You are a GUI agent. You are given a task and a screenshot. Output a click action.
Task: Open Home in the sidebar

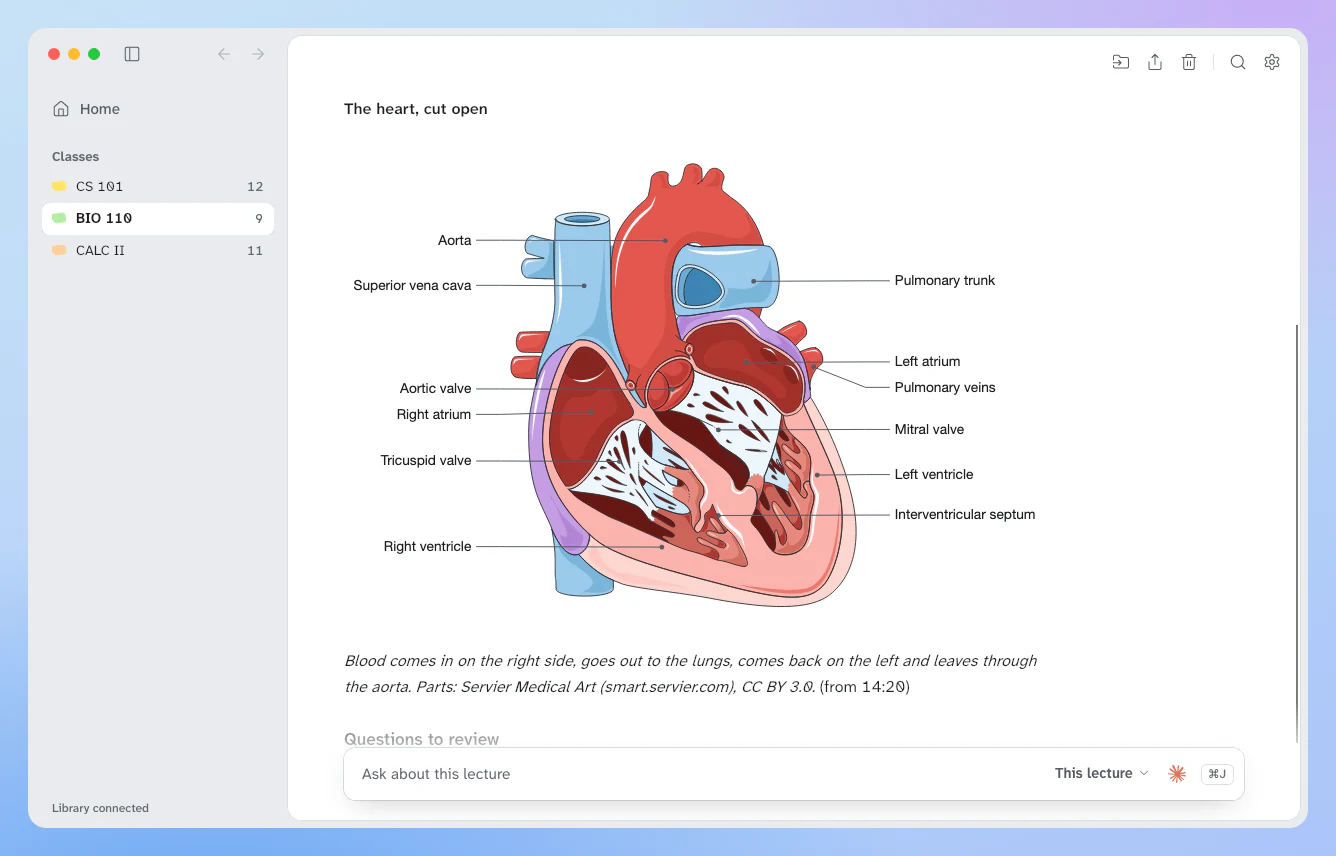[x=158, y=109]
